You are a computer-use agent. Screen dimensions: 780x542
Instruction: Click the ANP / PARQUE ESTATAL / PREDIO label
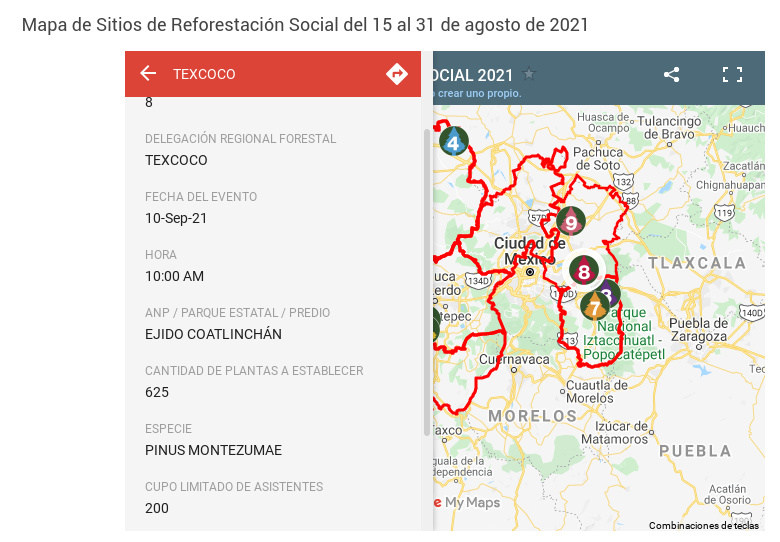238,313
